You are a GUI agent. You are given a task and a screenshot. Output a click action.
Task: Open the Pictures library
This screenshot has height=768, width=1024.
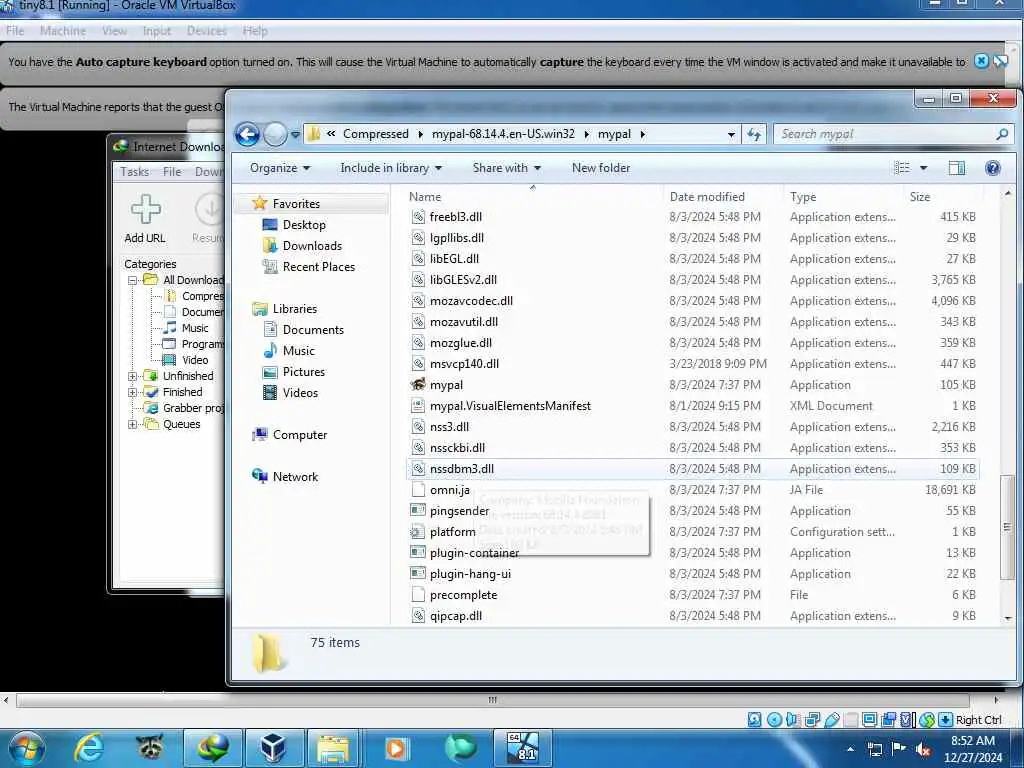pyautogui.click(x=294, y=372)
